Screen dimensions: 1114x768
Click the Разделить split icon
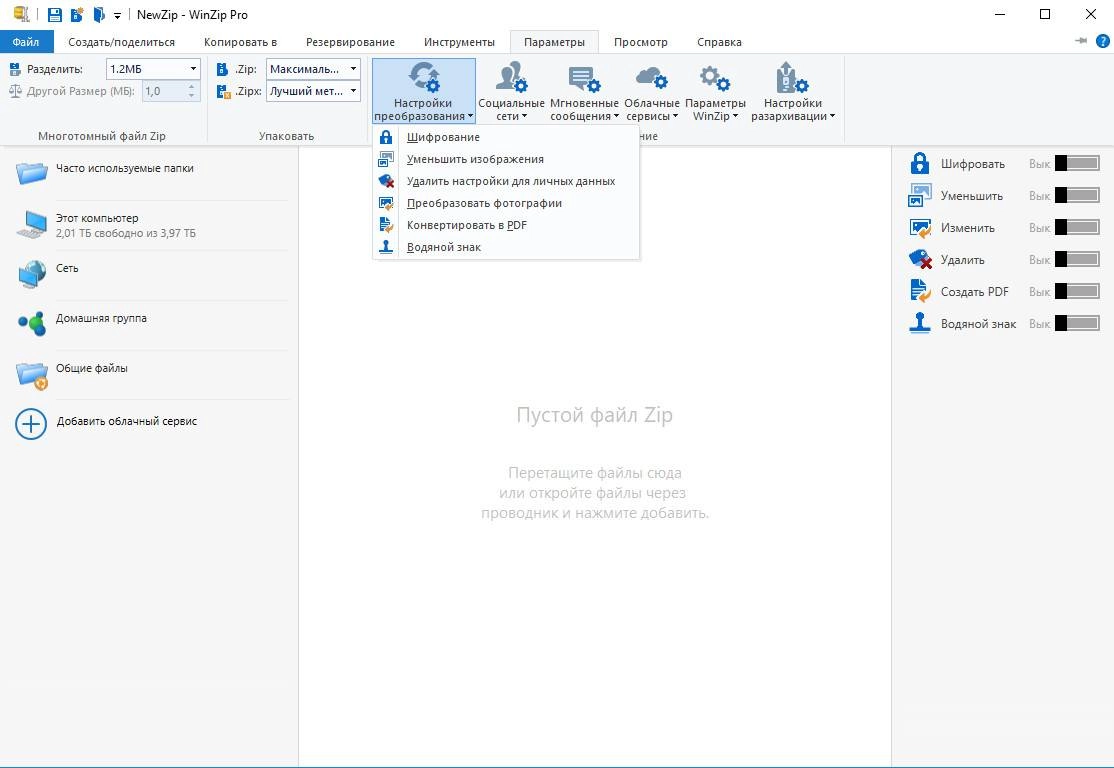tap(15, 69)
